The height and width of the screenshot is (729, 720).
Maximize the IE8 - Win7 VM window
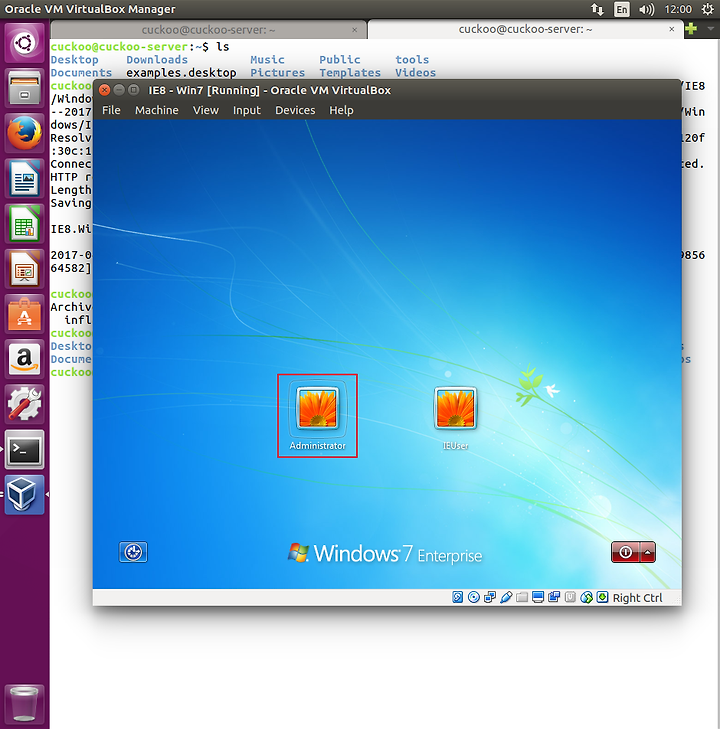(x=134, y=90)
